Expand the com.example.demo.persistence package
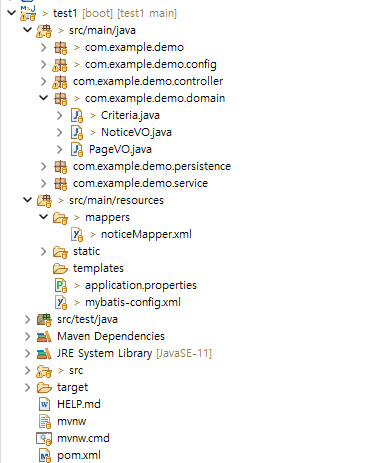This screenshot has height=463, width=369. (x=44, y=167)
